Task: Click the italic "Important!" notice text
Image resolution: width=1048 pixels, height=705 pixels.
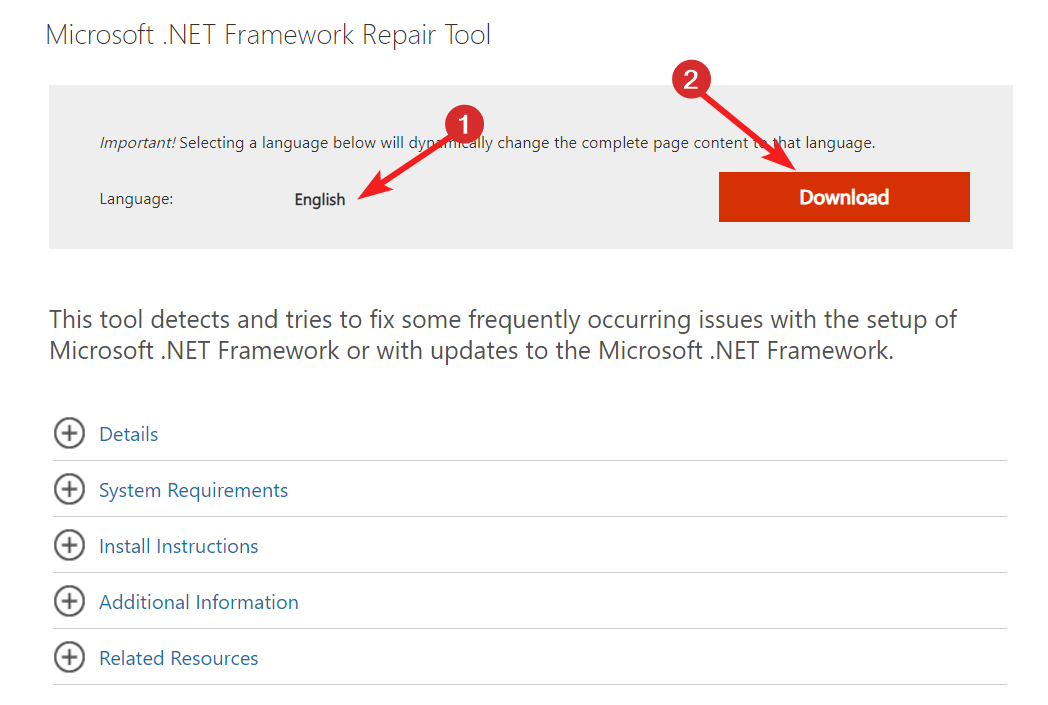Action: coord(137,143)
